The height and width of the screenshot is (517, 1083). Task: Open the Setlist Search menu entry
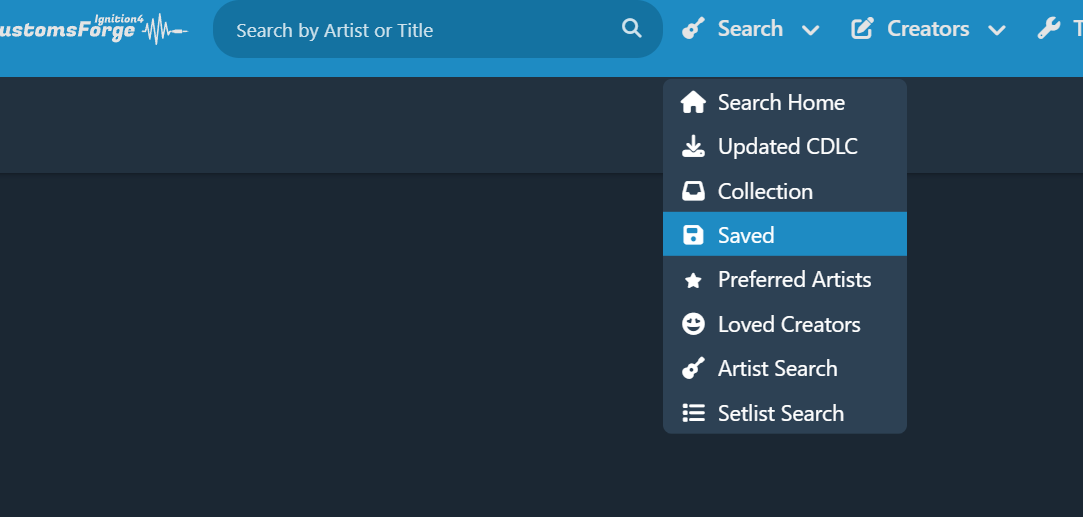[785, 413]
